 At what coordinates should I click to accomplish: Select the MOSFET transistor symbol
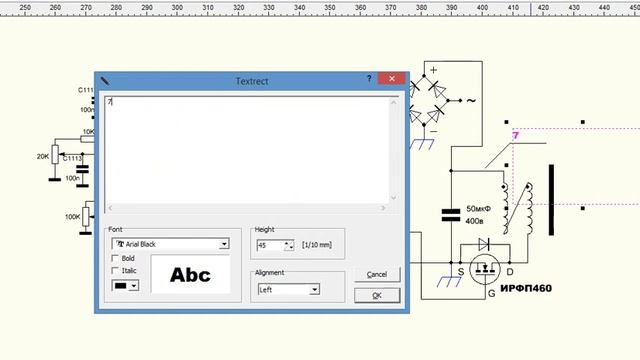(x=484, y=269)
